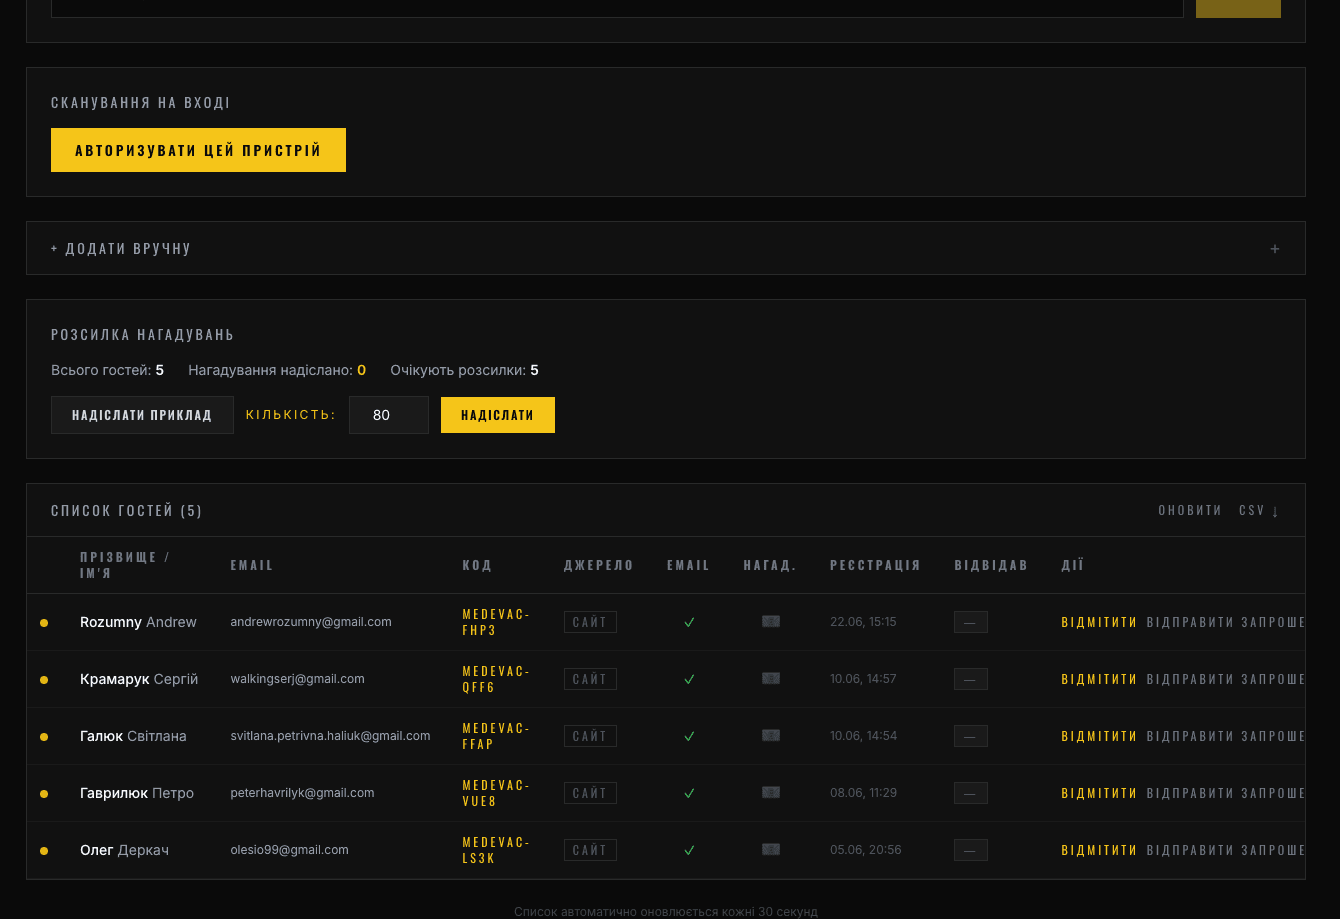The width and height of the screenshot is (1340, 919).
Task: Click the Реєстрація column header
Action: point(875,565)
